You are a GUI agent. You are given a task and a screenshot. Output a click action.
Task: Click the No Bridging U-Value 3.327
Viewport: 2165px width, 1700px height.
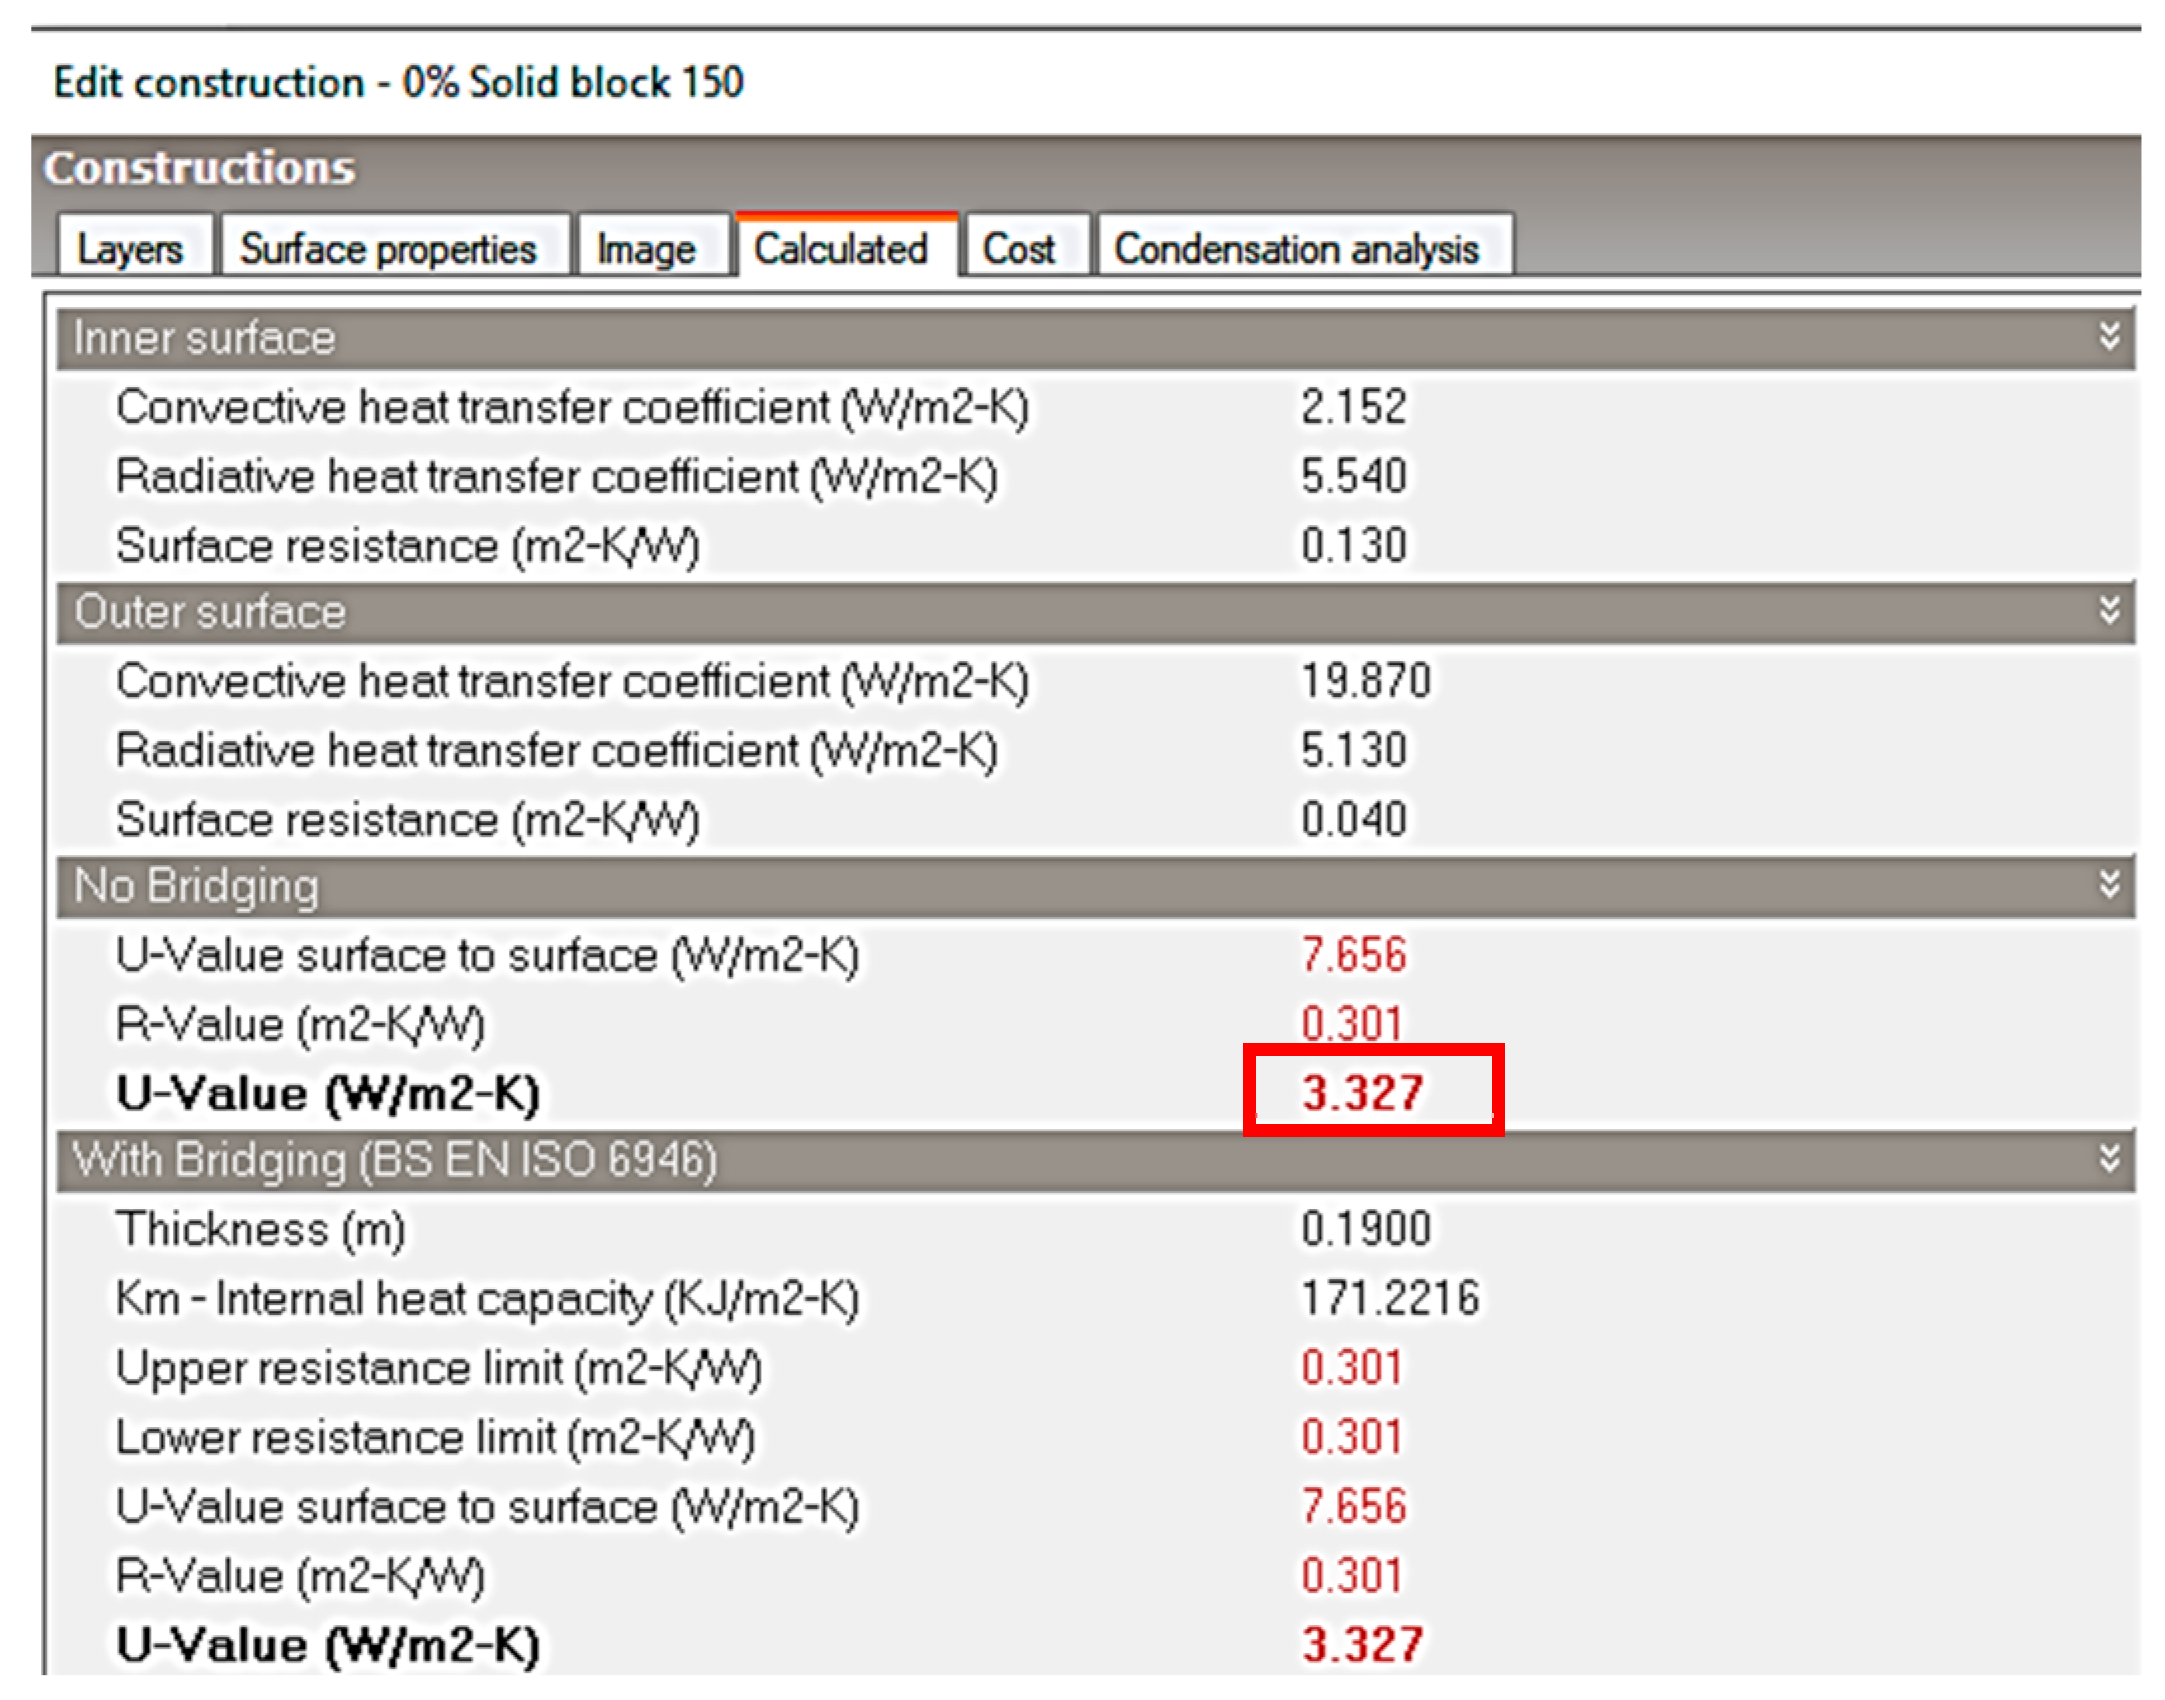pos(1361,1092)
